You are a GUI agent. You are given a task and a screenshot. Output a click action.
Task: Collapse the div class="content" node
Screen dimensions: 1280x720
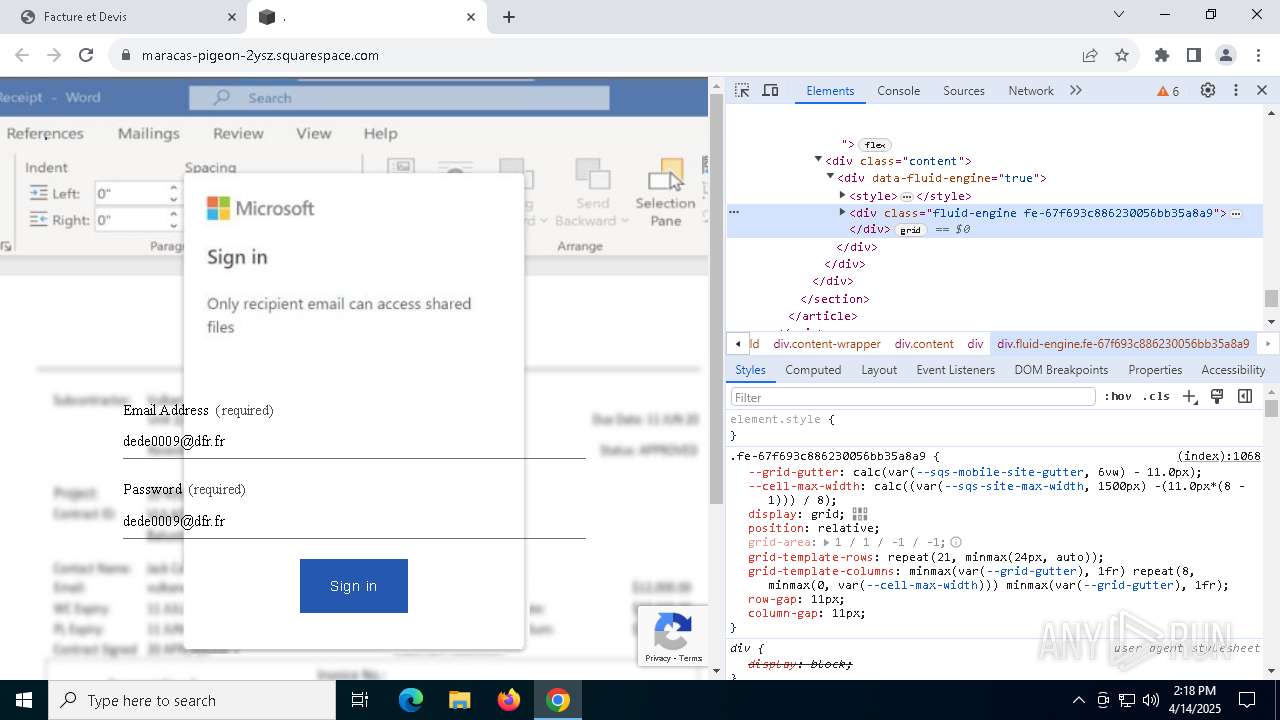818,160
